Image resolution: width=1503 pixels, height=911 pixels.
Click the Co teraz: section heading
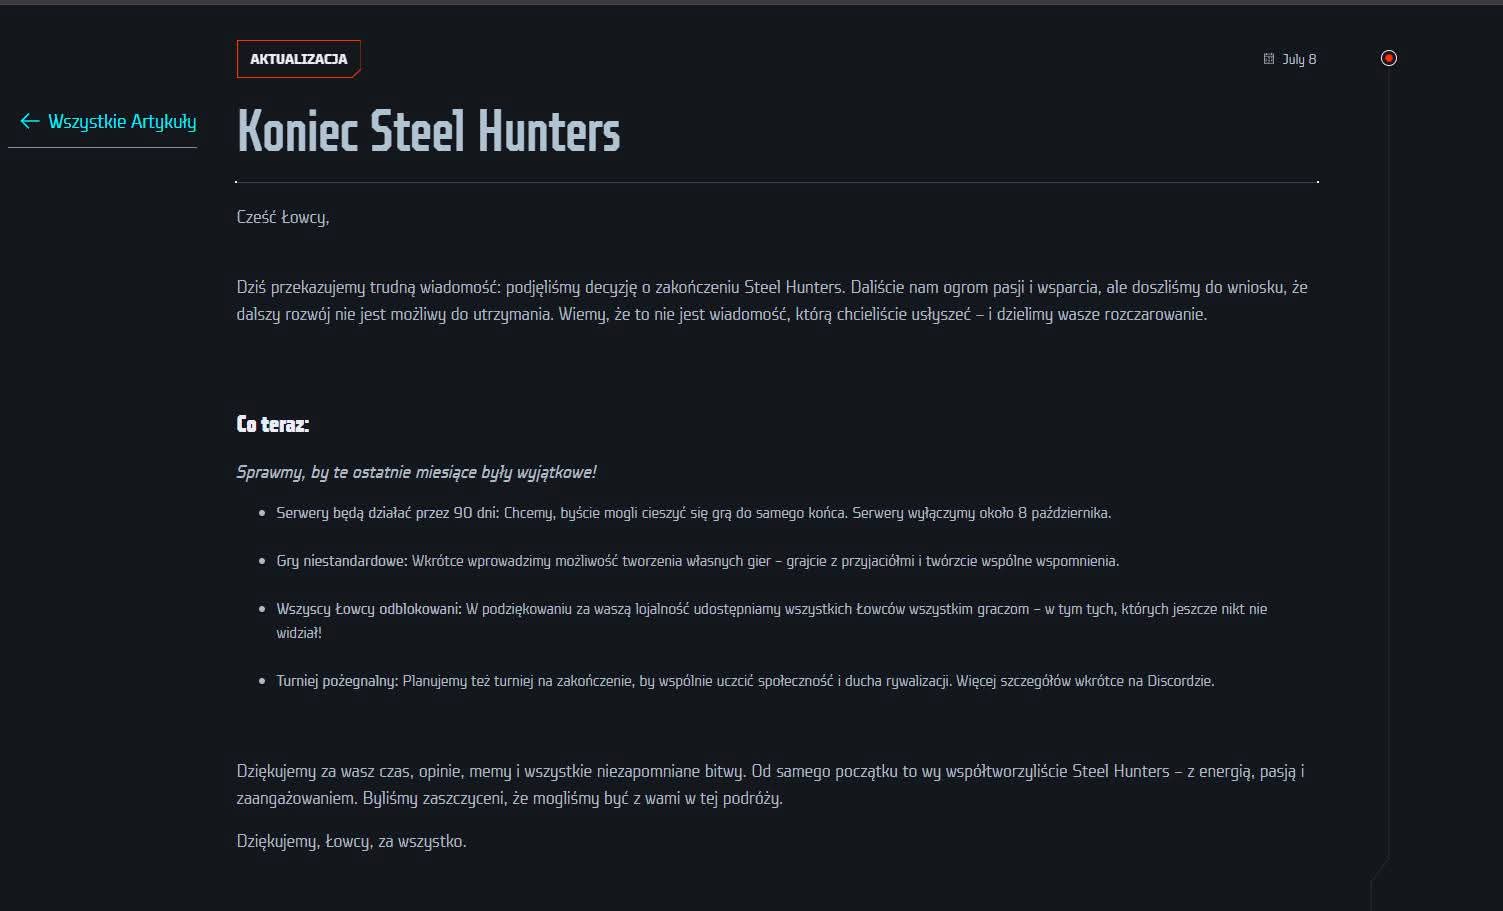[x=273, y=424]
